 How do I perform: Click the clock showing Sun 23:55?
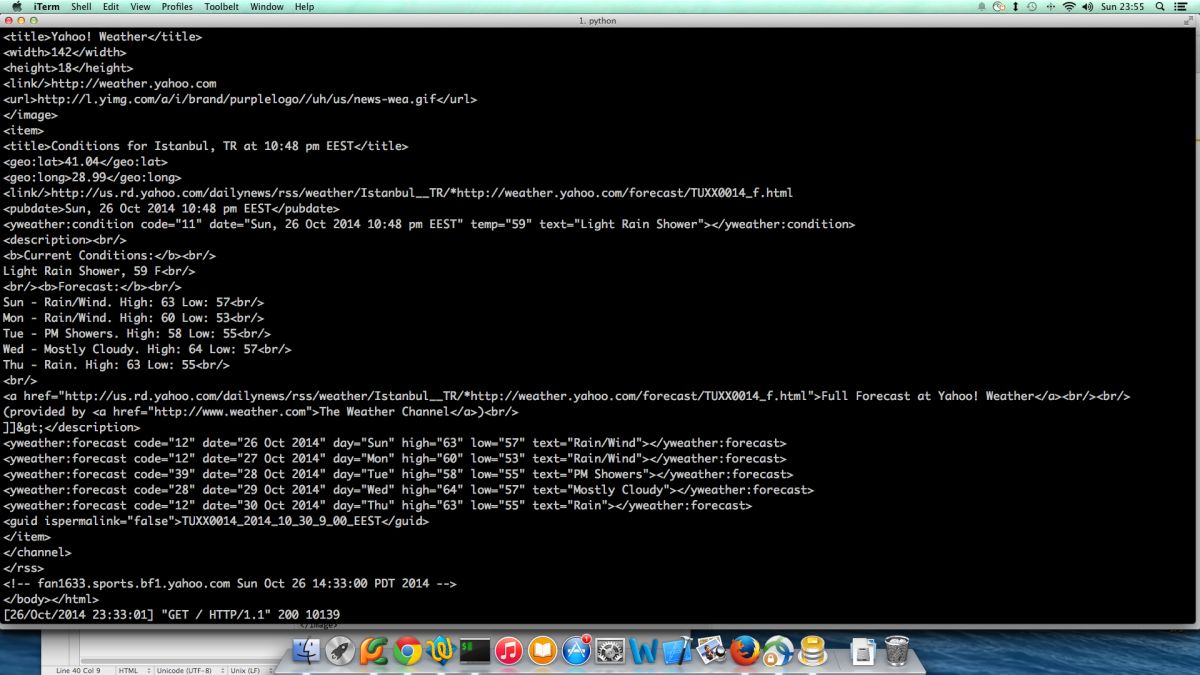click(1122, 6)
